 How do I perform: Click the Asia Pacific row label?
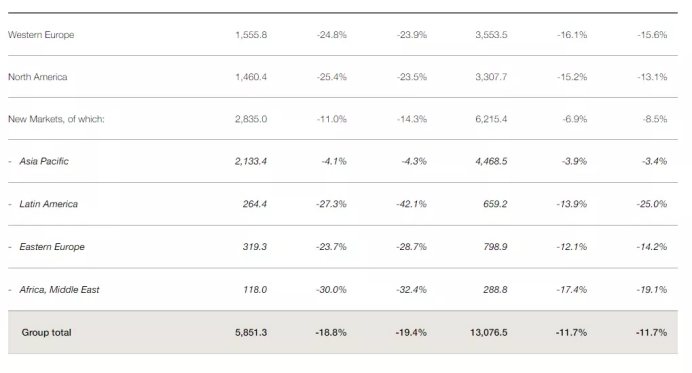(x=44, y=161)
